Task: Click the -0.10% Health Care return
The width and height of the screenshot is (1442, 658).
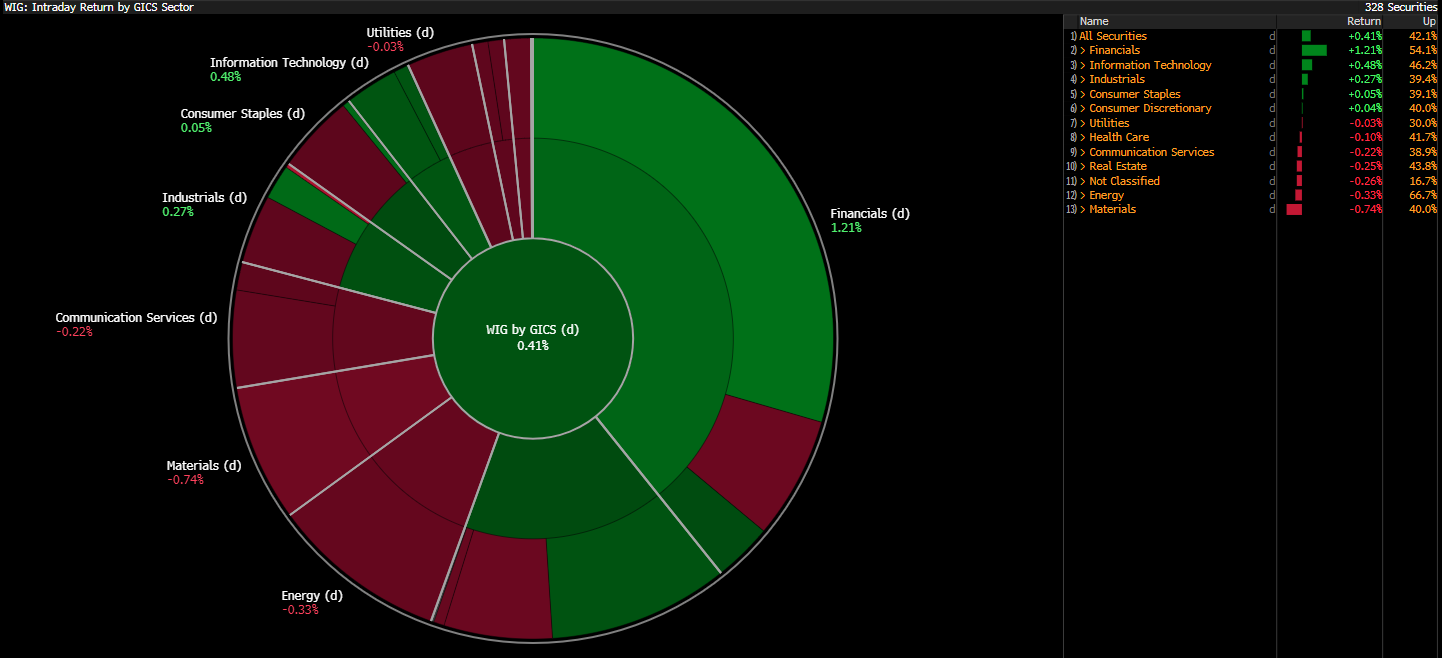Action: (1366, 137)
